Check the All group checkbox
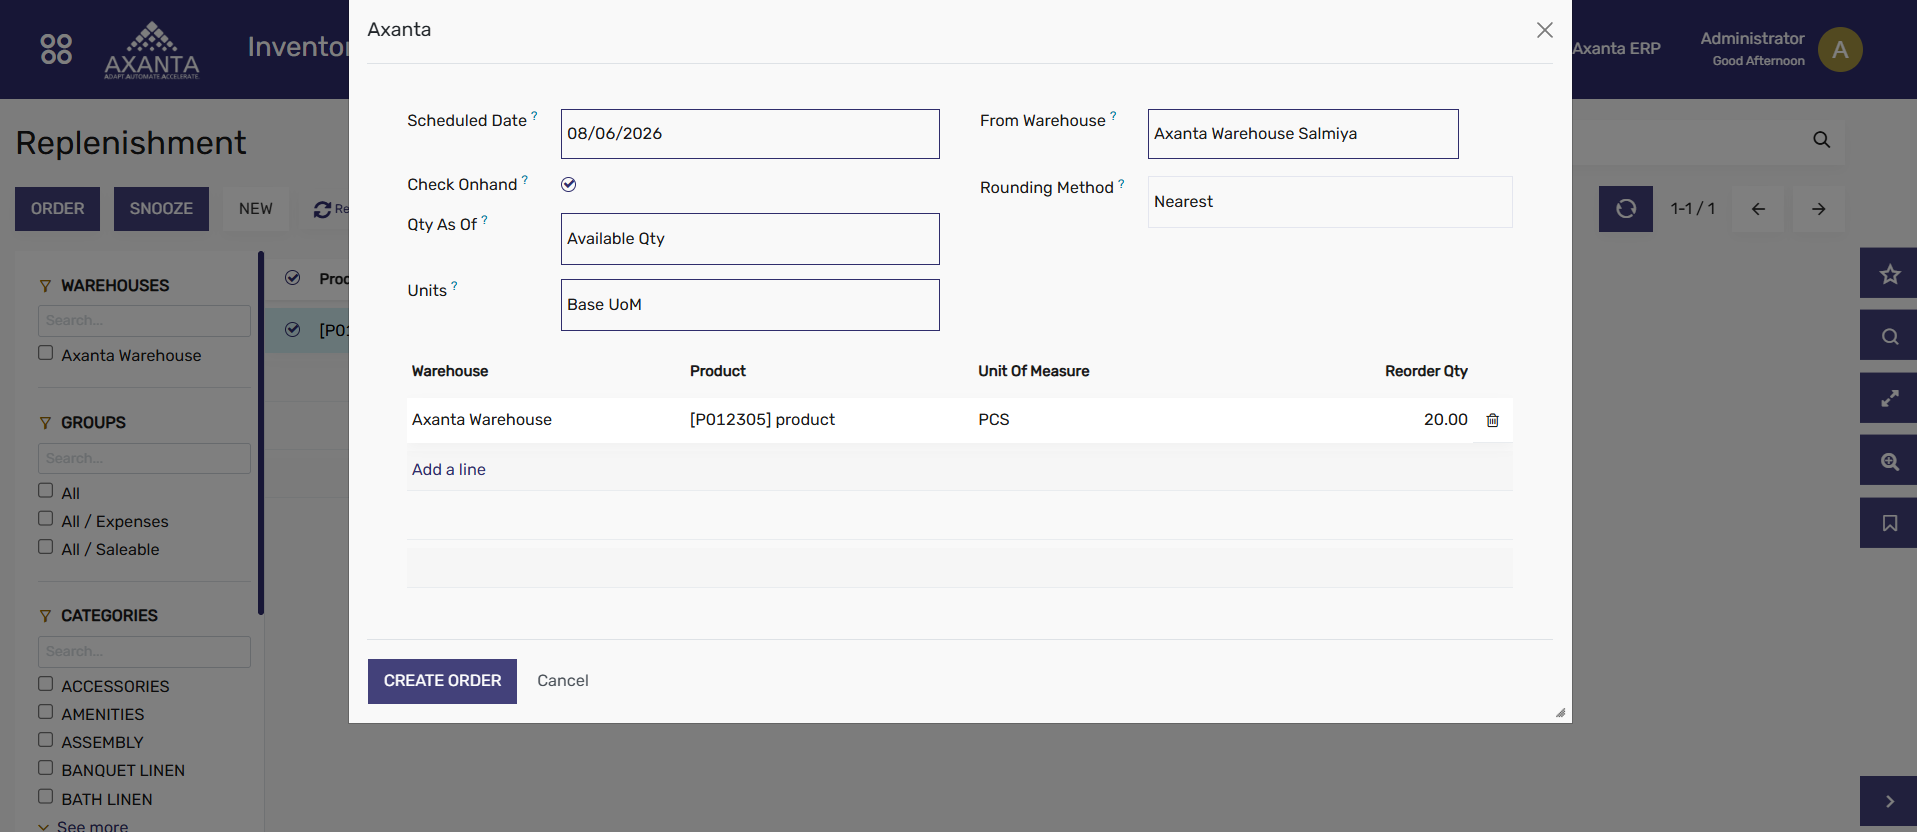The image size is (1917, 832). coord(45,490)
